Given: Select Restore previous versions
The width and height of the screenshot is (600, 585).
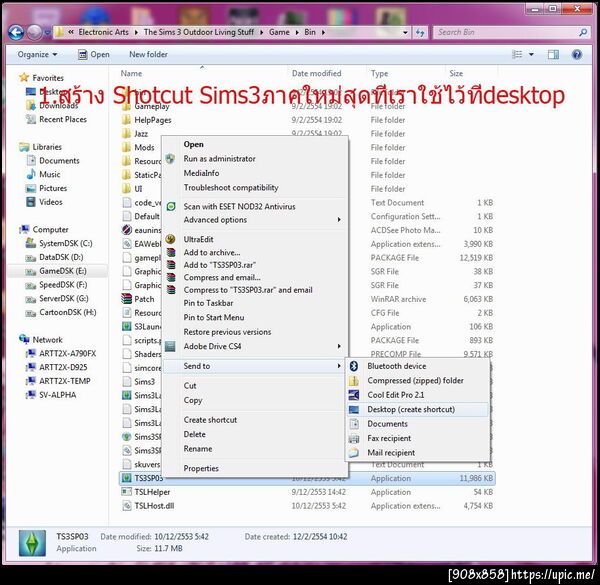Looking at the screenshot, I should pyautogui.click(x=227, y=332).
